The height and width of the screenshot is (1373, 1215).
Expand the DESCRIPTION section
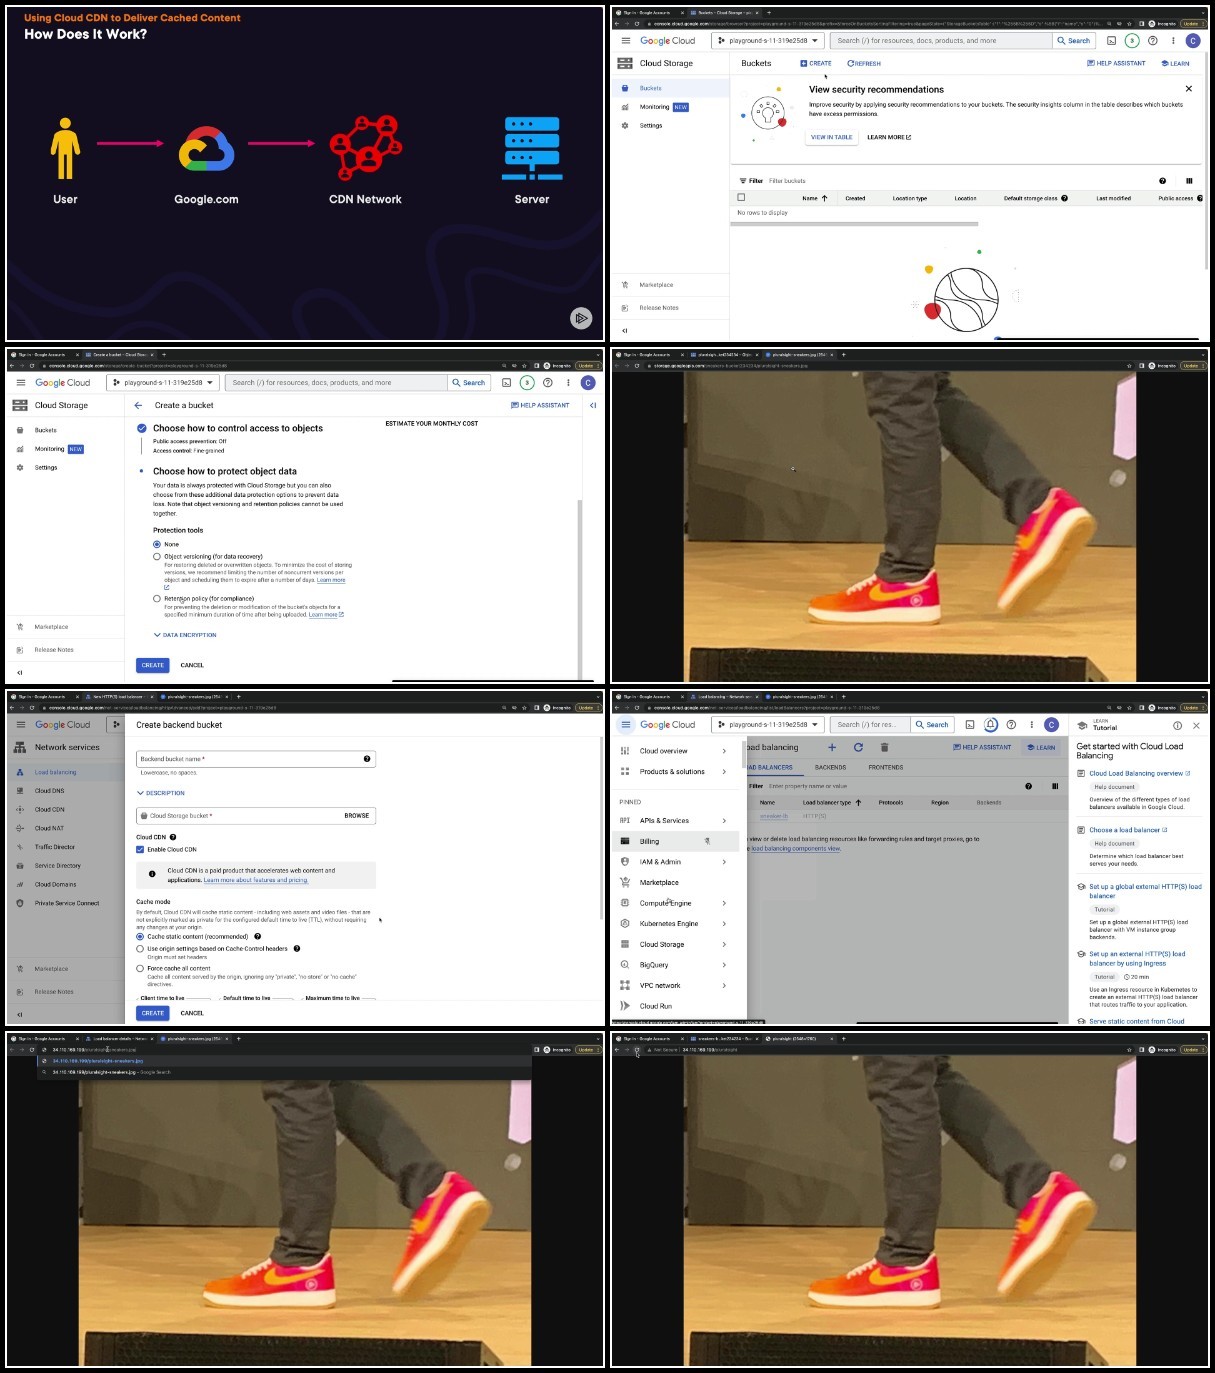[161, 793]
